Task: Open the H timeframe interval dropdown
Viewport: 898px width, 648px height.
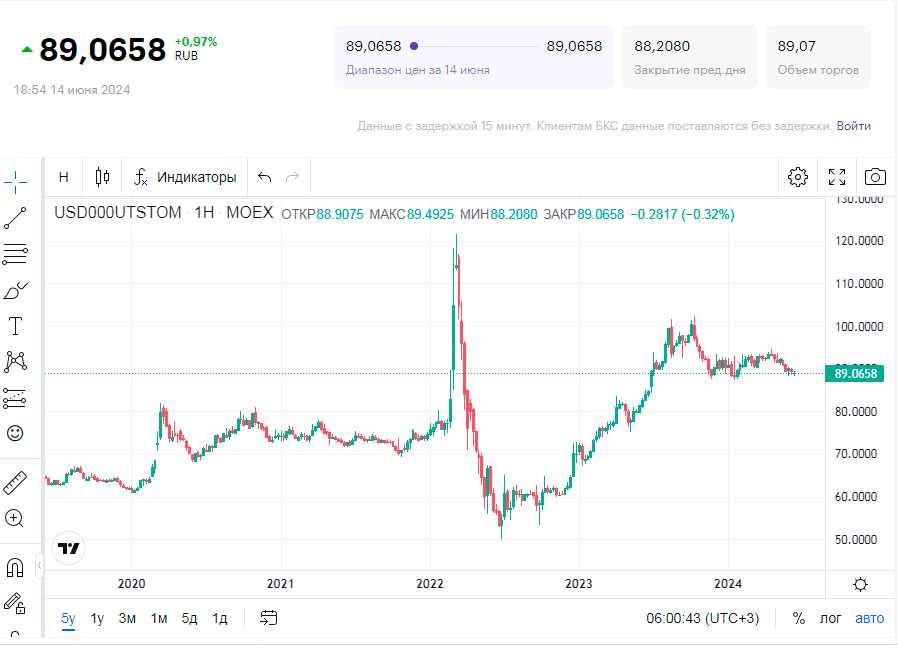Action: [64, 177]
